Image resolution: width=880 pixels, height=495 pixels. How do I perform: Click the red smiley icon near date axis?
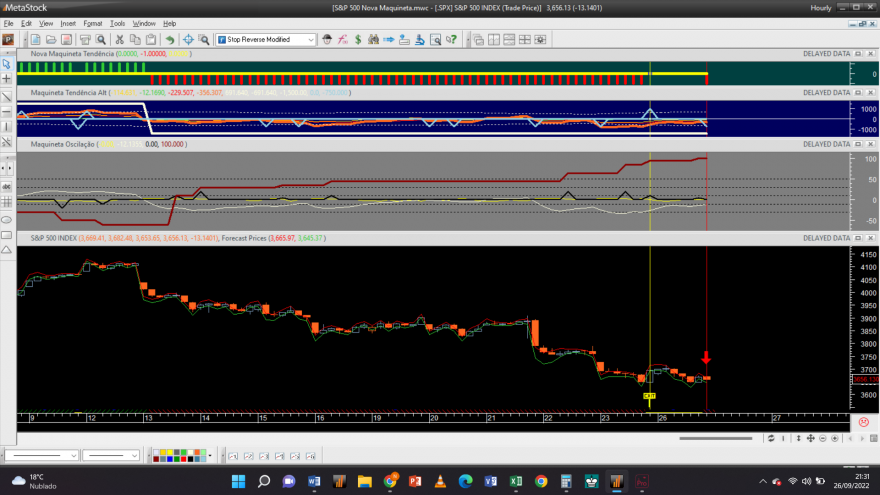pos(864,421)
